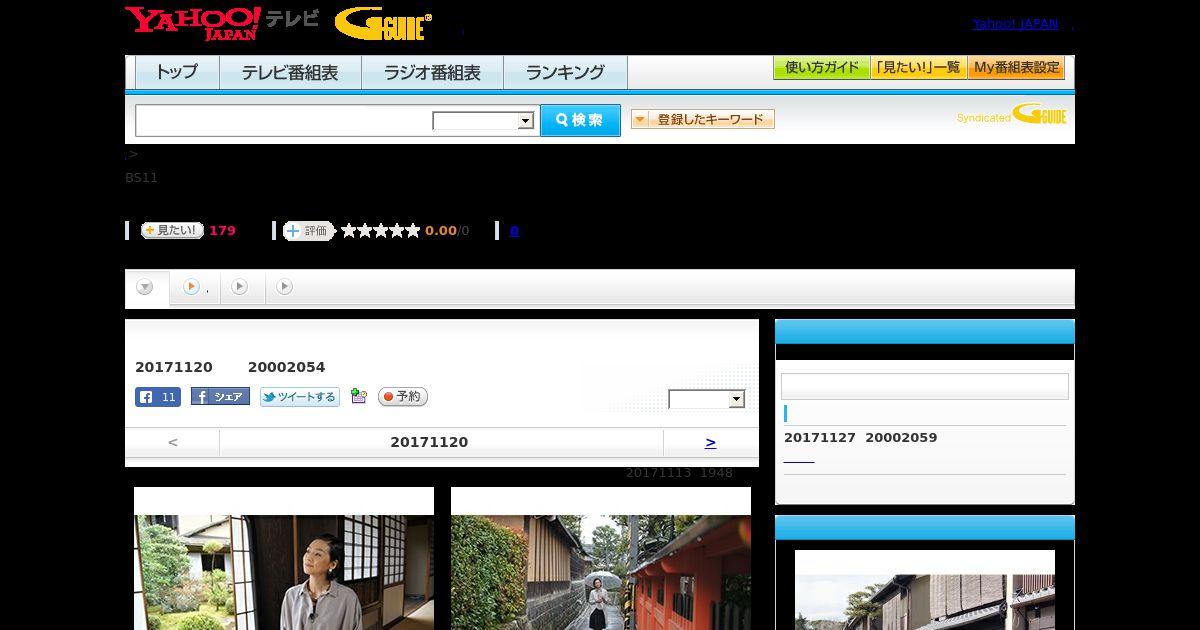The image size is (1200, 630).
Task: Go to the トップ tab
Action: click(x=177, y=73)
